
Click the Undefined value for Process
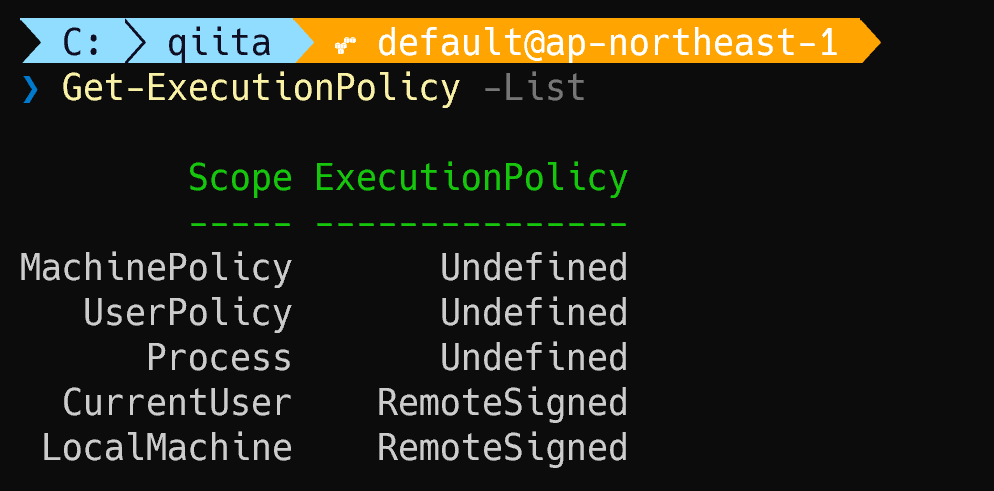[534, 358]
